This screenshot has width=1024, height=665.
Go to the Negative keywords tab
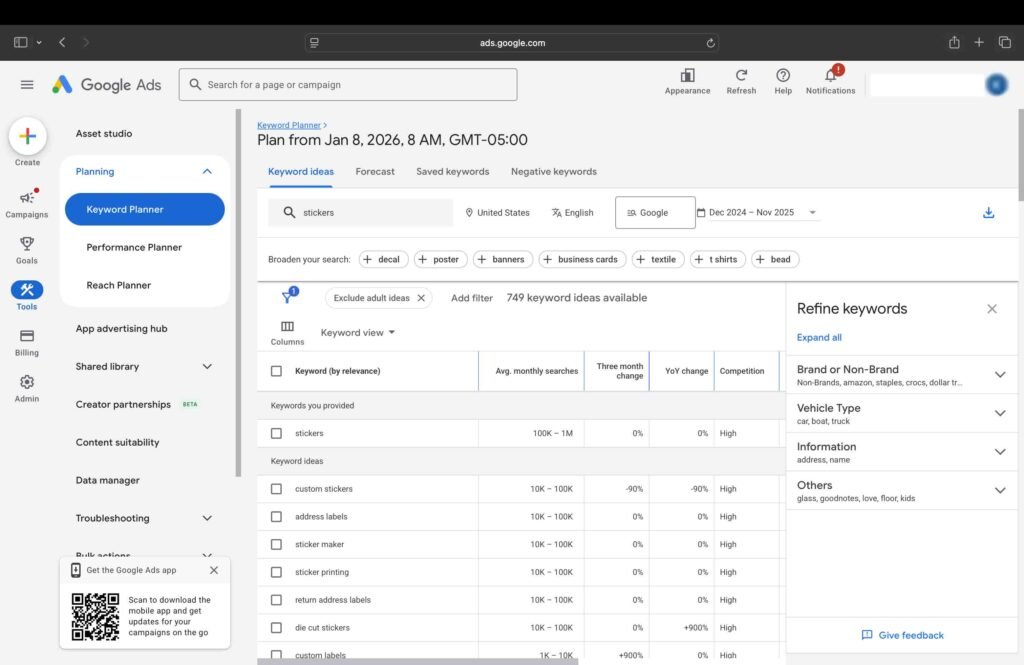(x=553, y=171)
